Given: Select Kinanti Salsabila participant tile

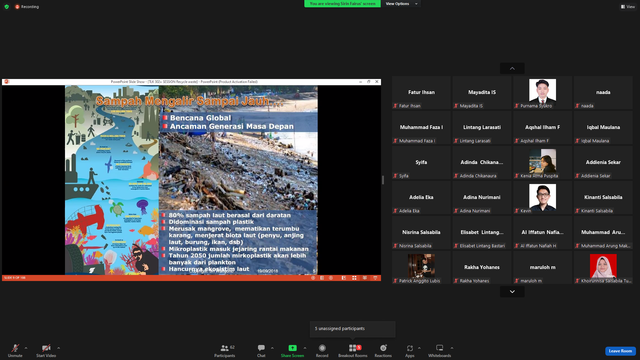Looking at the screenshot, I should (603, 198).
